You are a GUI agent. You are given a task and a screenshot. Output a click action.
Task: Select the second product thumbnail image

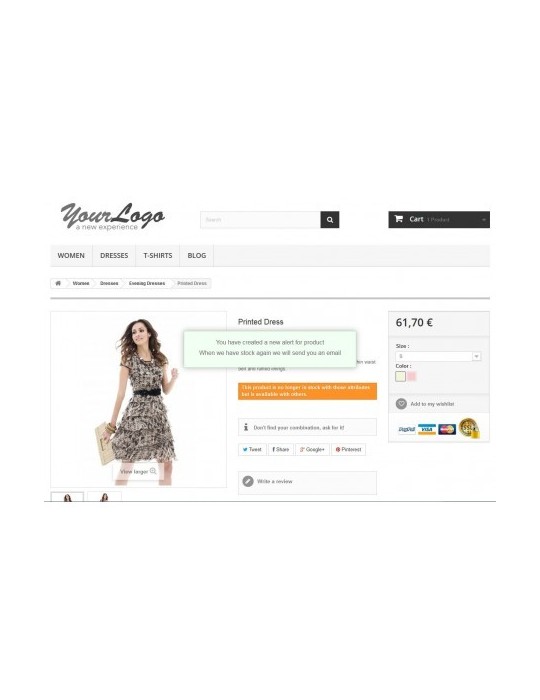pos(104,496)
